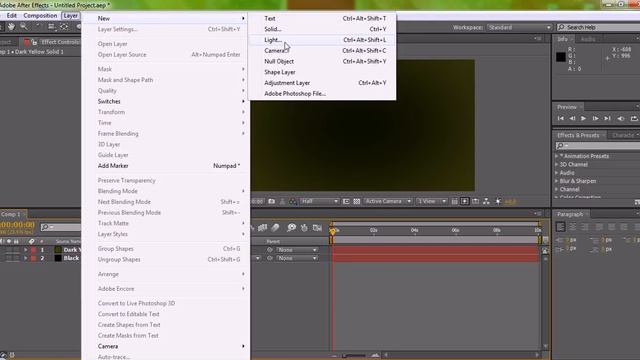Toggle auto-keyframe stopwatch icon in timeline
The height and width of the screenshot is (360, 640).
[x=304, y=228]
